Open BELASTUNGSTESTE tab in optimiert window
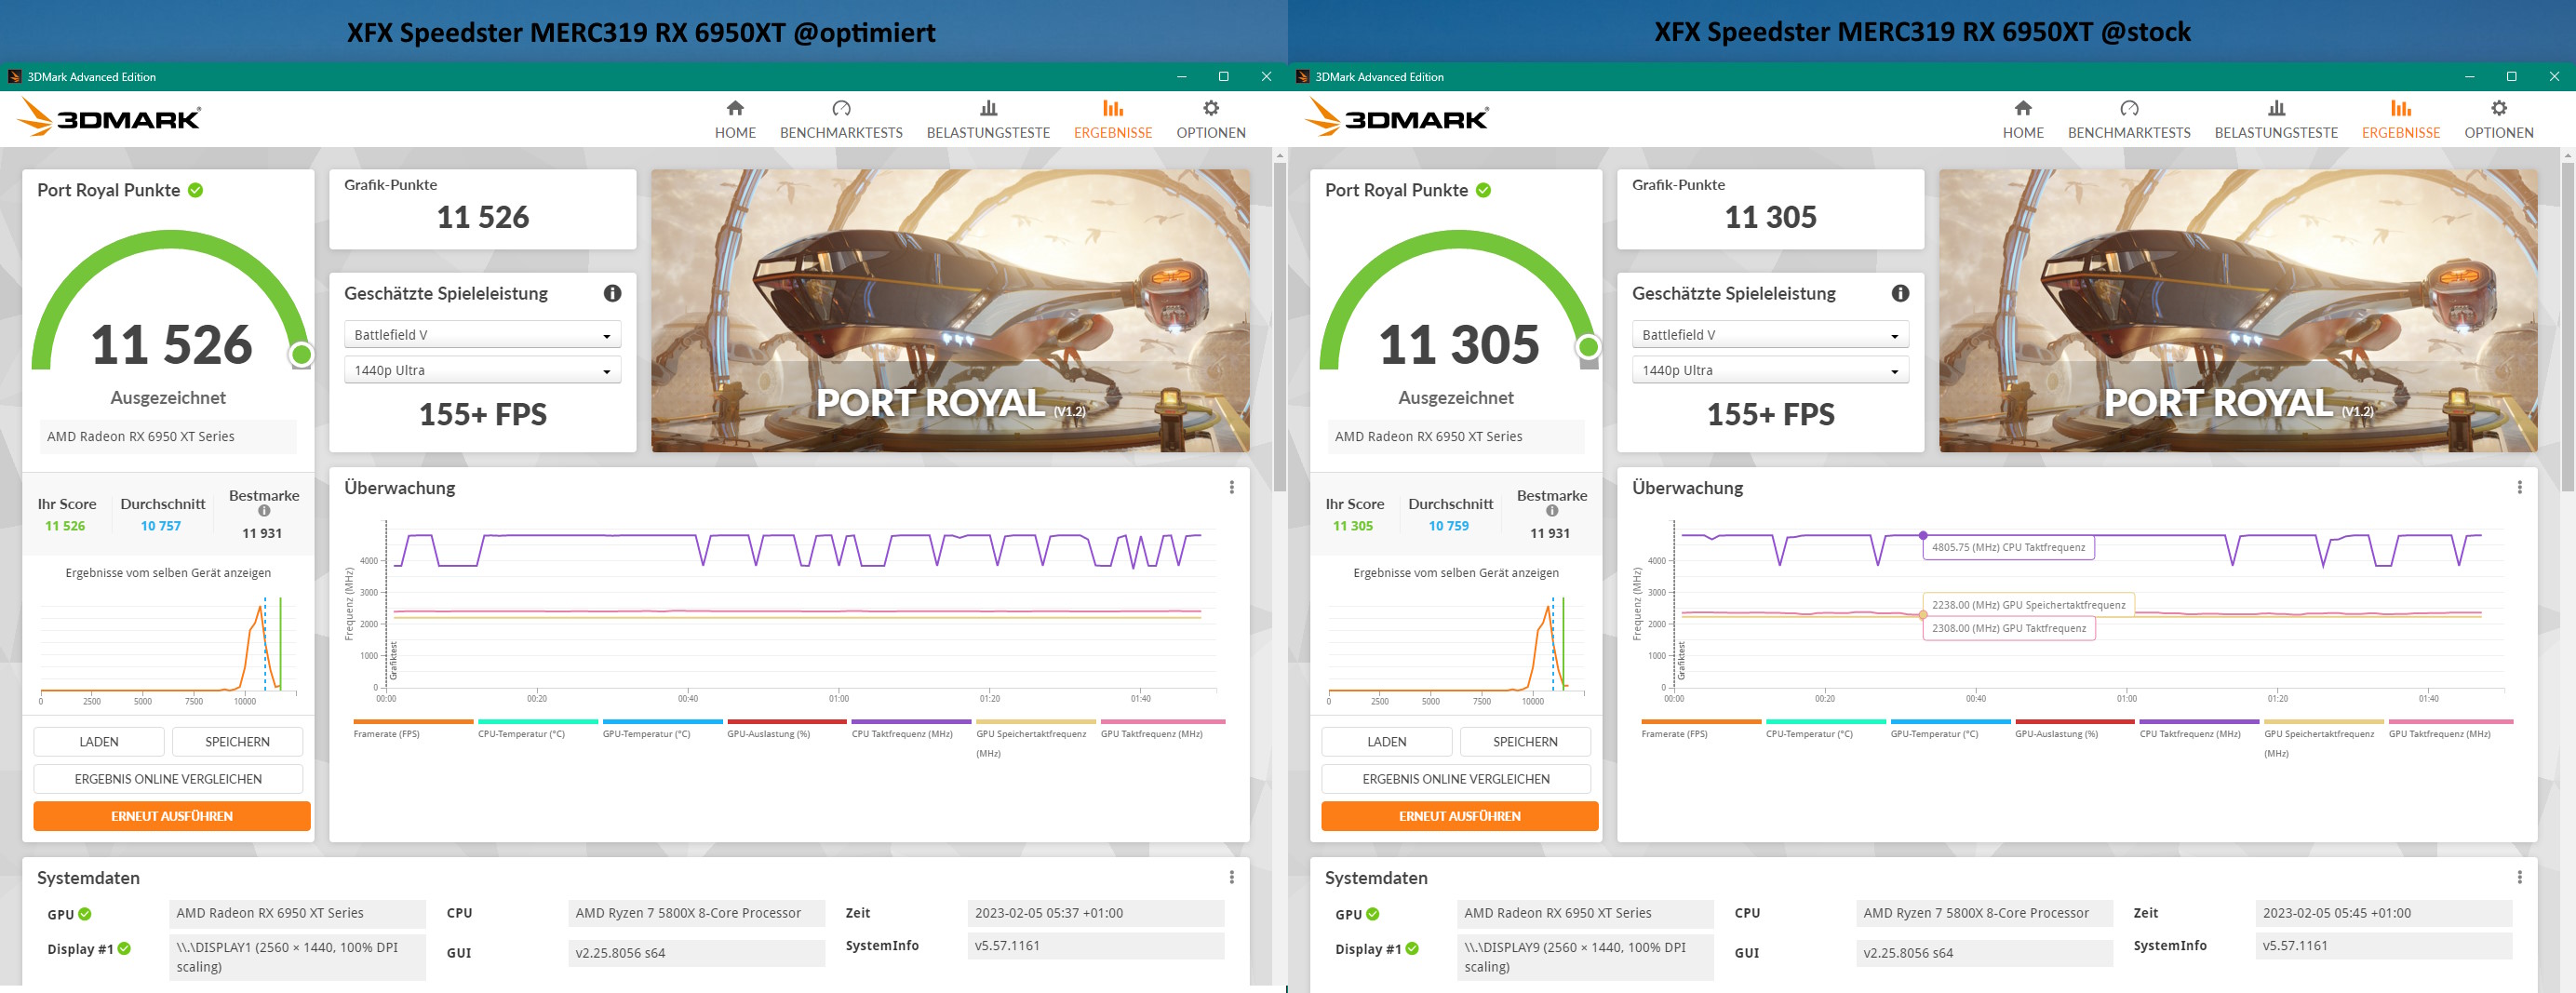Screen dimensions: 2576x993 pyautogui.click(x=988, y=119)
